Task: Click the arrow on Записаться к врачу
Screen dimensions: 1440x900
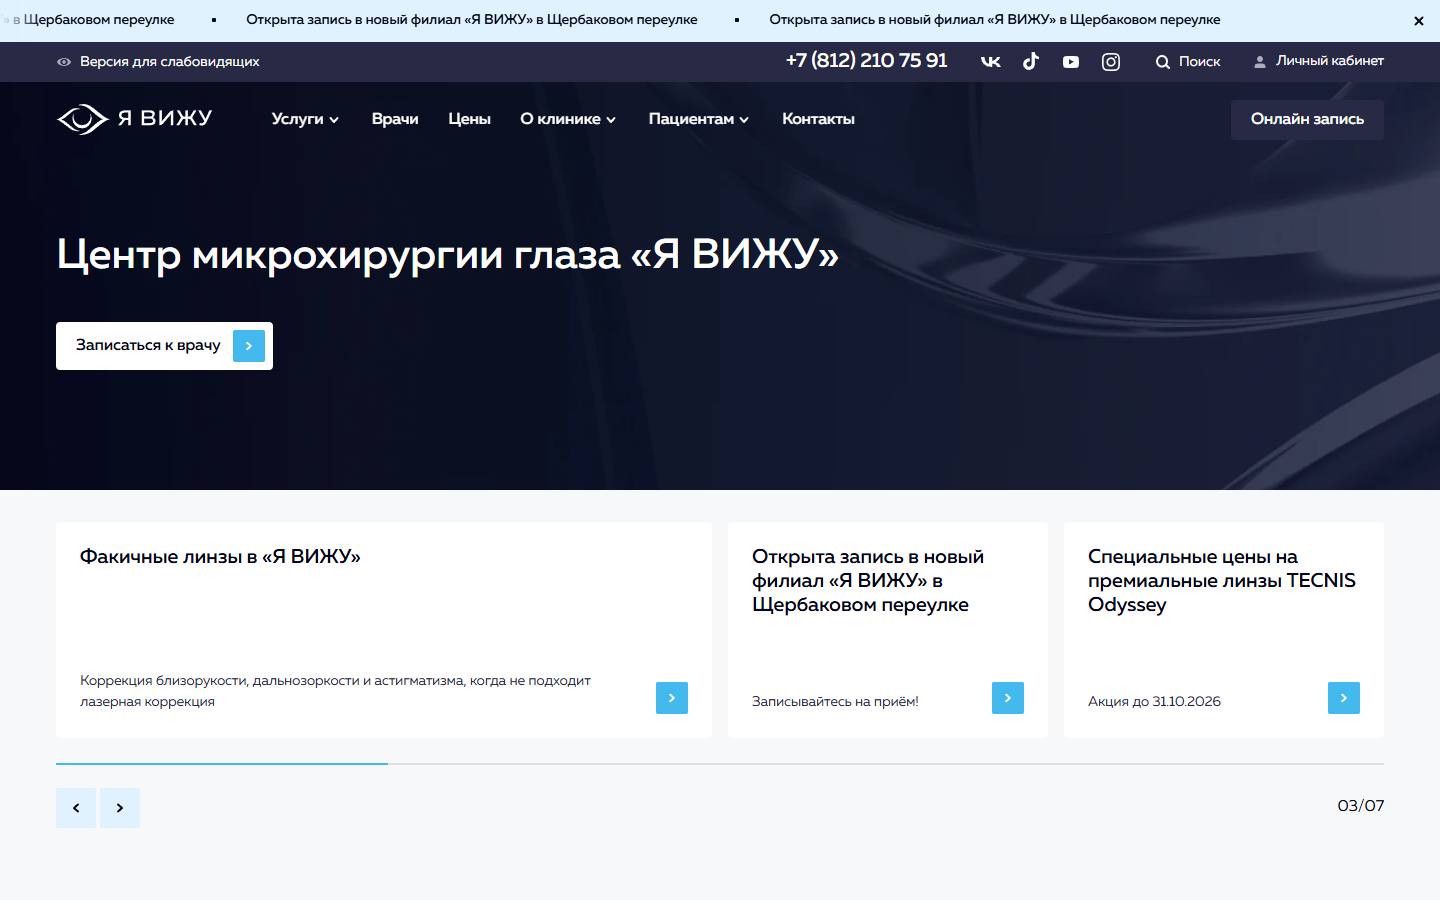Action: [249, 346]
